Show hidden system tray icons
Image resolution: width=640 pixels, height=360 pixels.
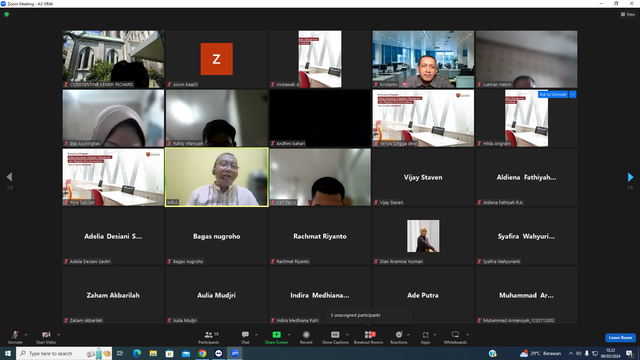571,353
